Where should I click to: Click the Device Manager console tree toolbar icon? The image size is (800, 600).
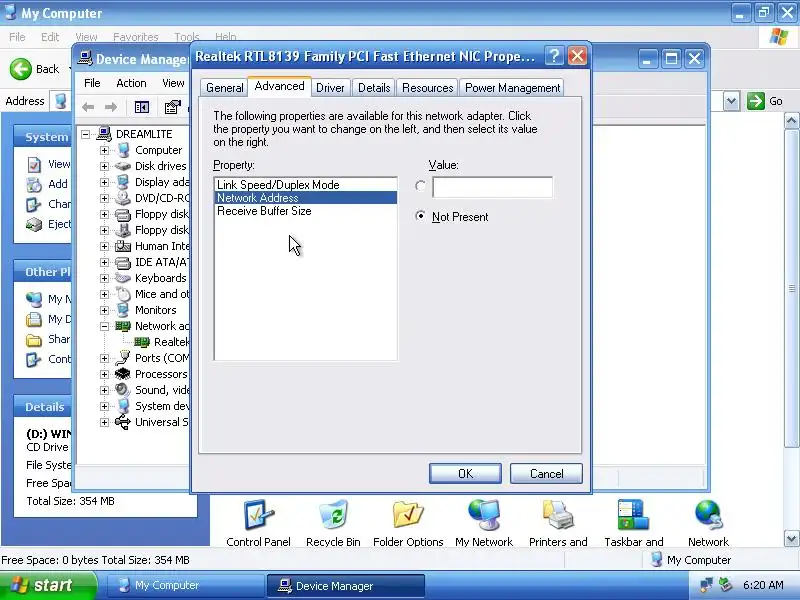point(141,107)
